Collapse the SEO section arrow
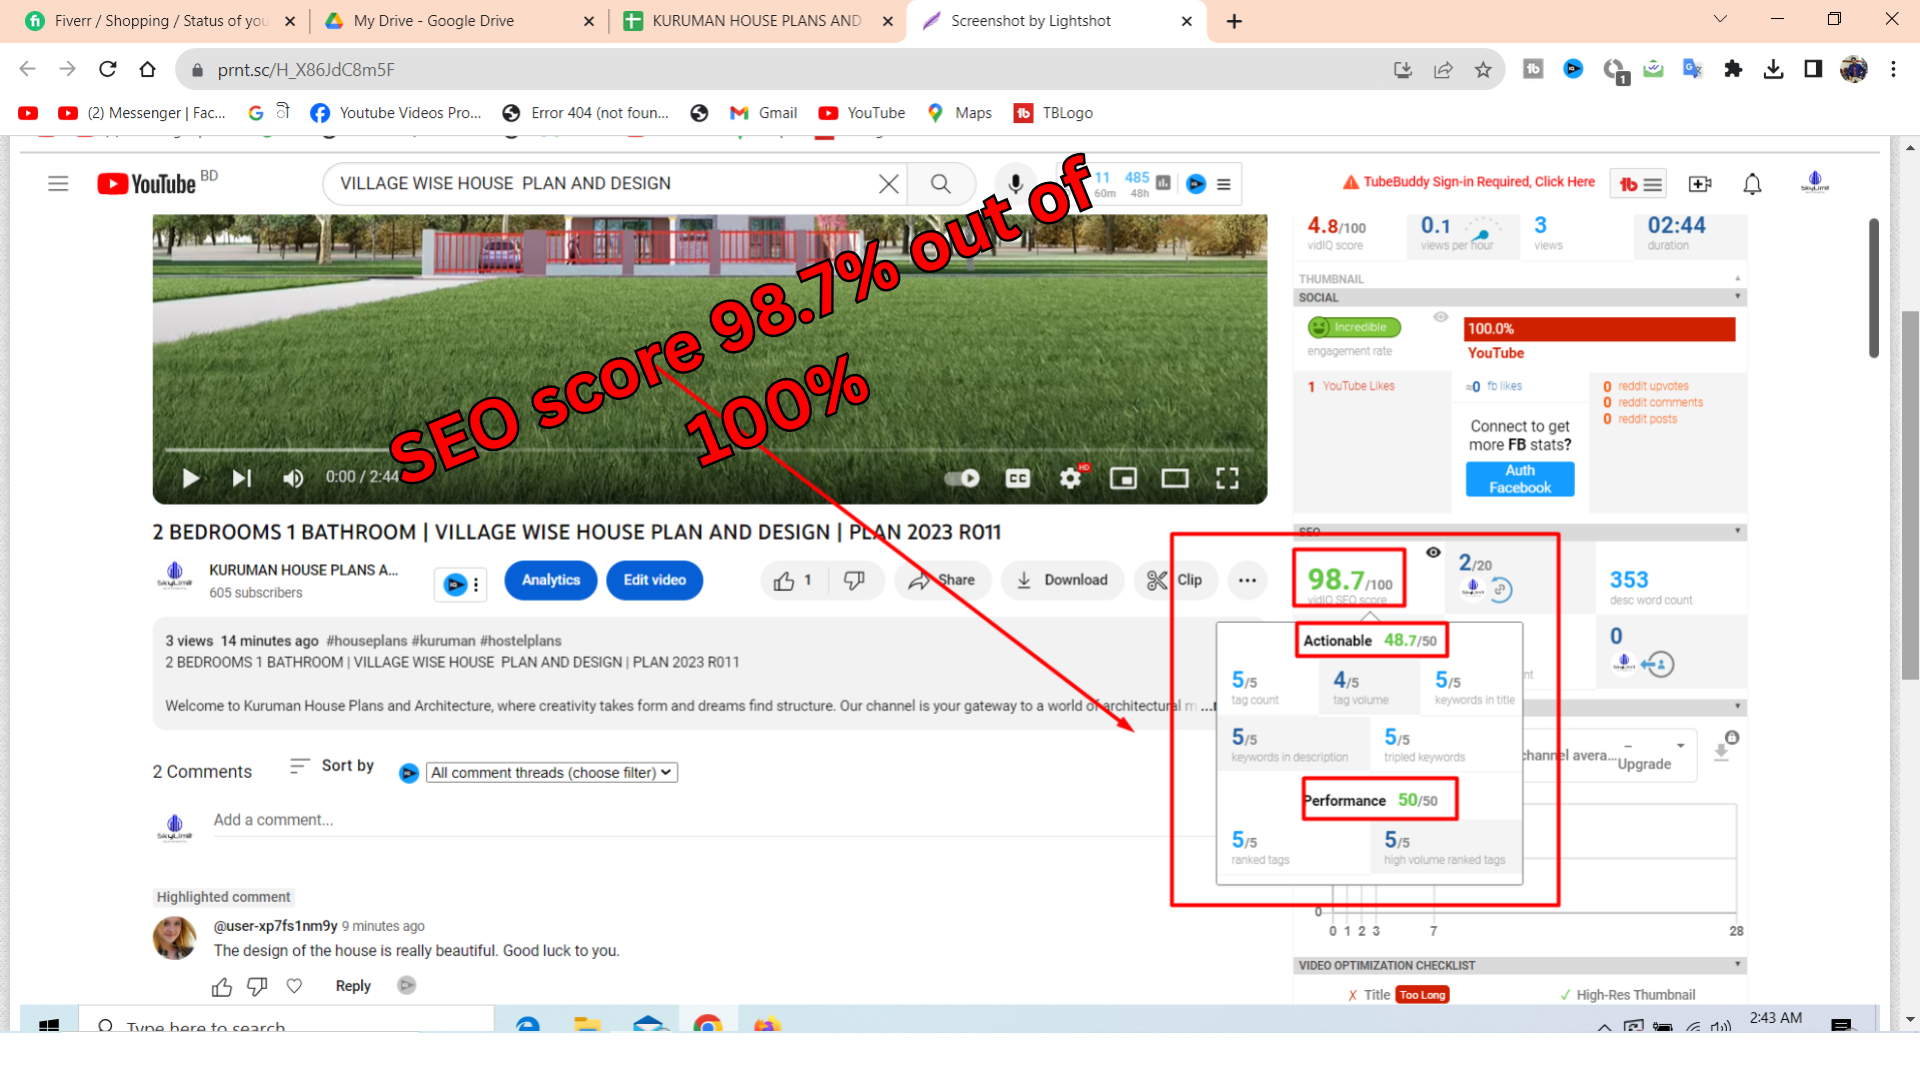 click(x=1737, y=531)
